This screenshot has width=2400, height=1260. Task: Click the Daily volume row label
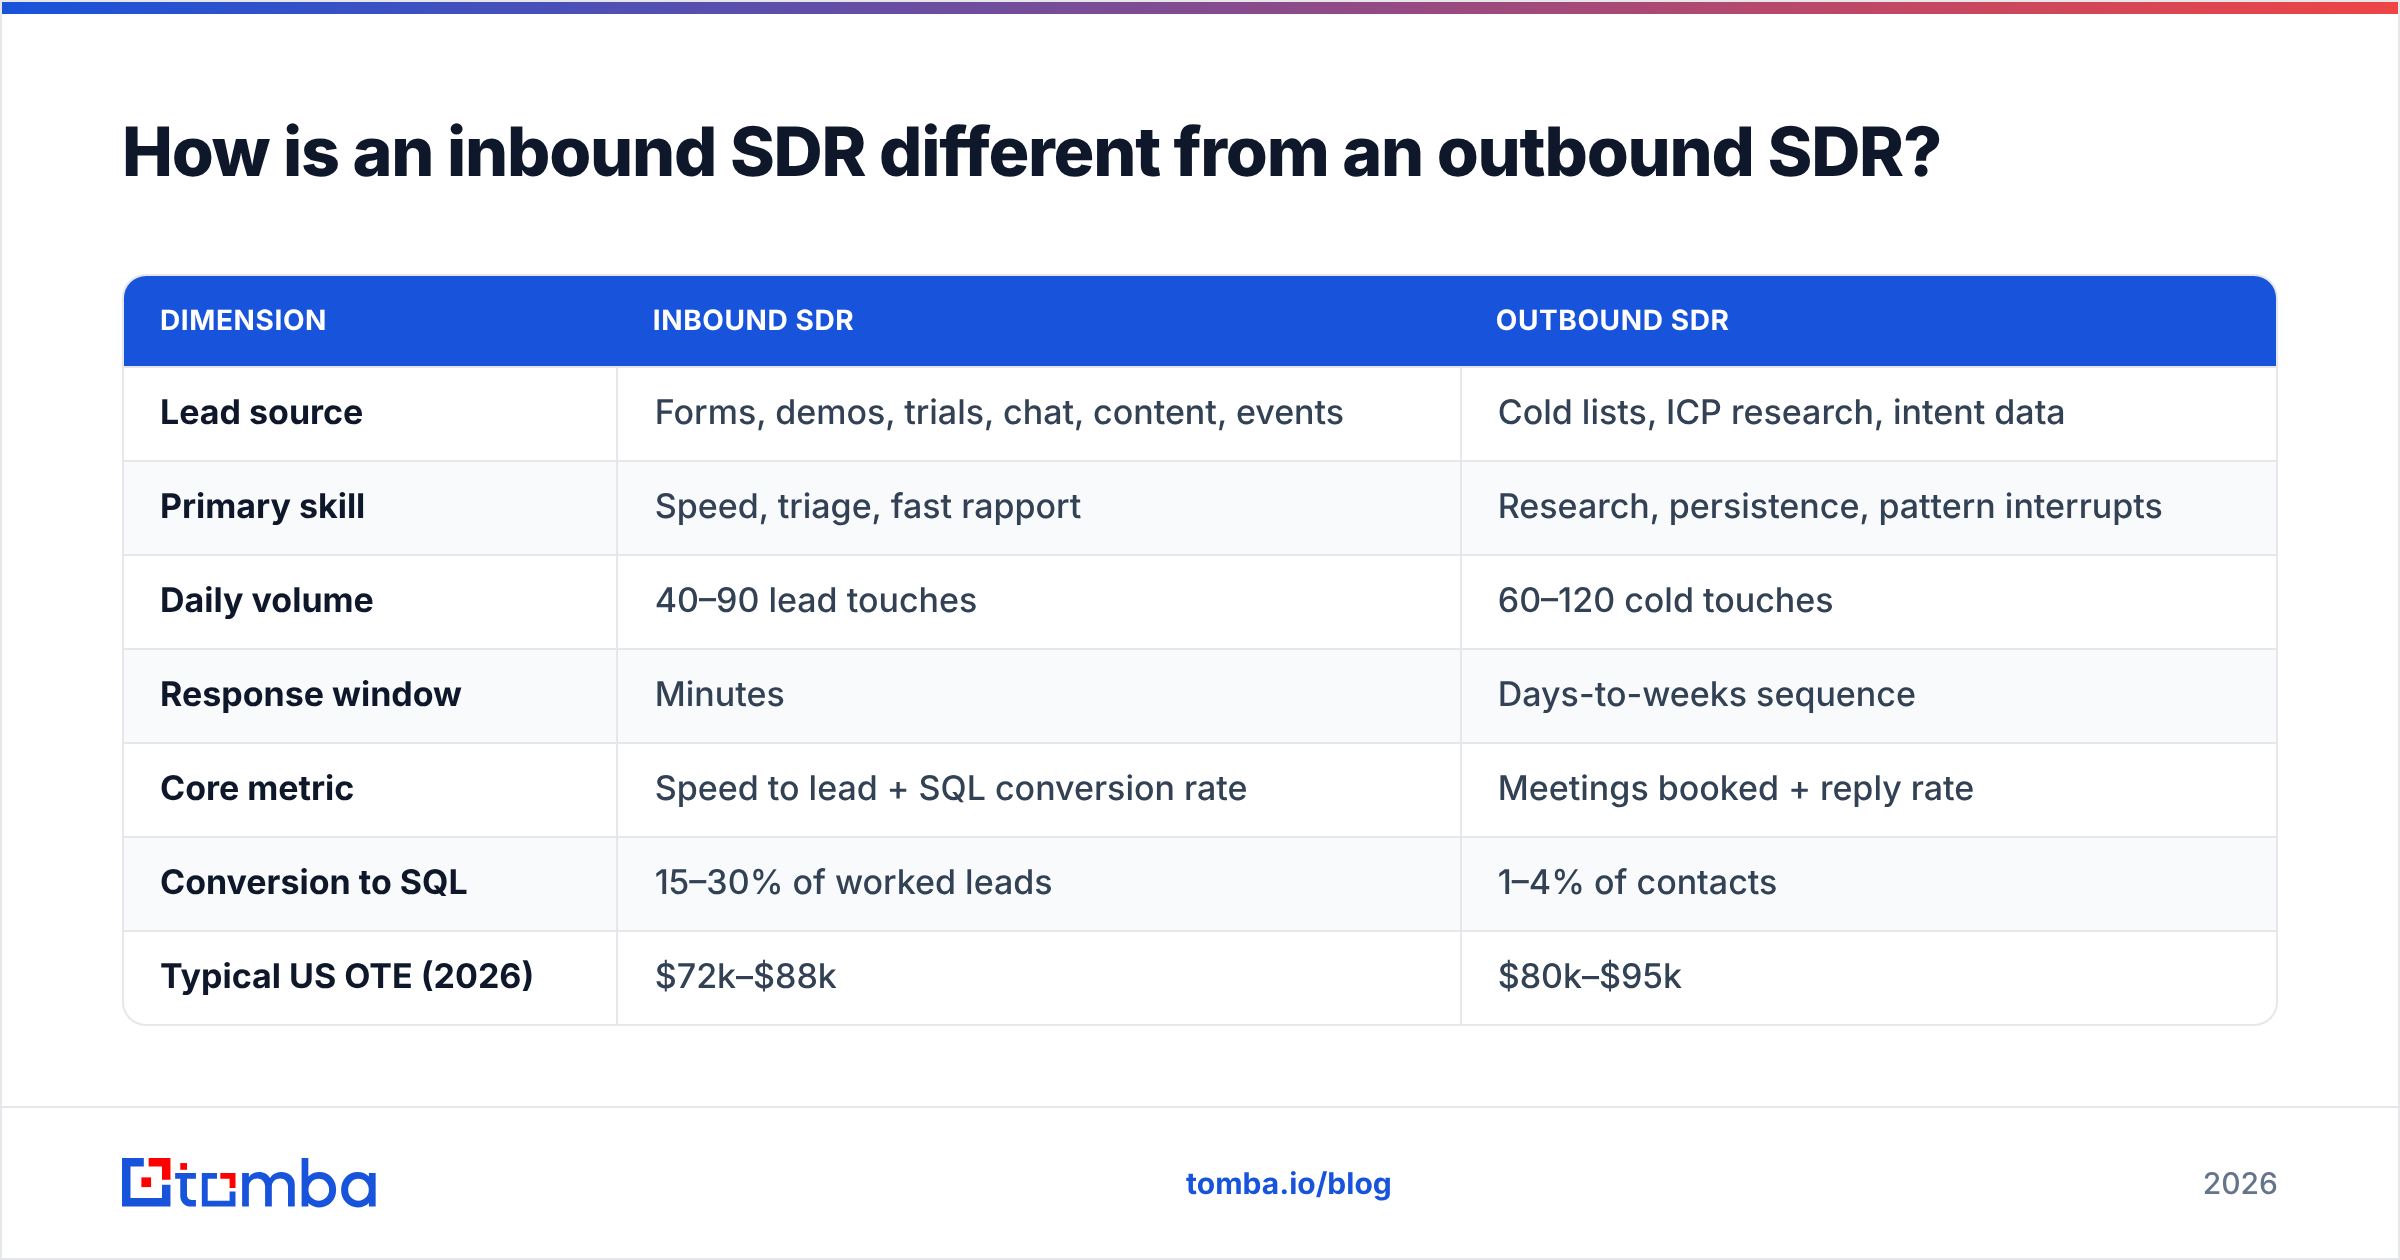tap(266, 600)
